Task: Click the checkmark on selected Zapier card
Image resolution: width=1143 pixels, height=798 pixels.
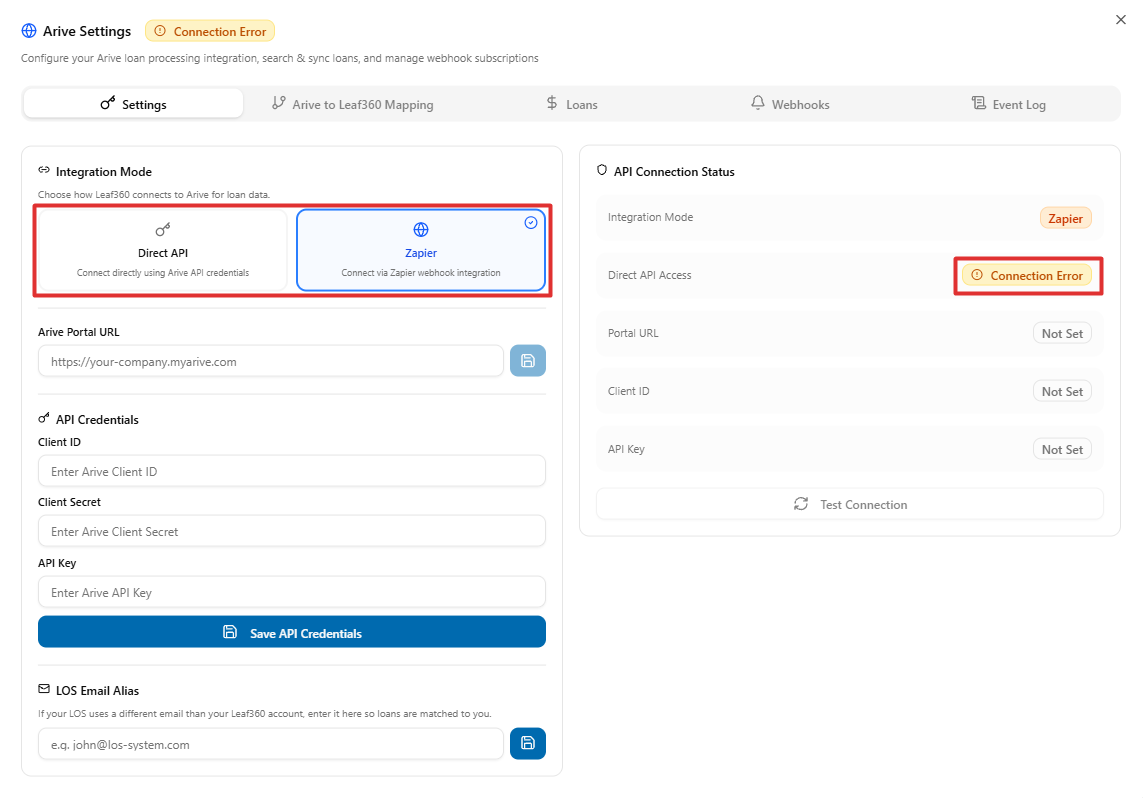Action: click(531, 223)
